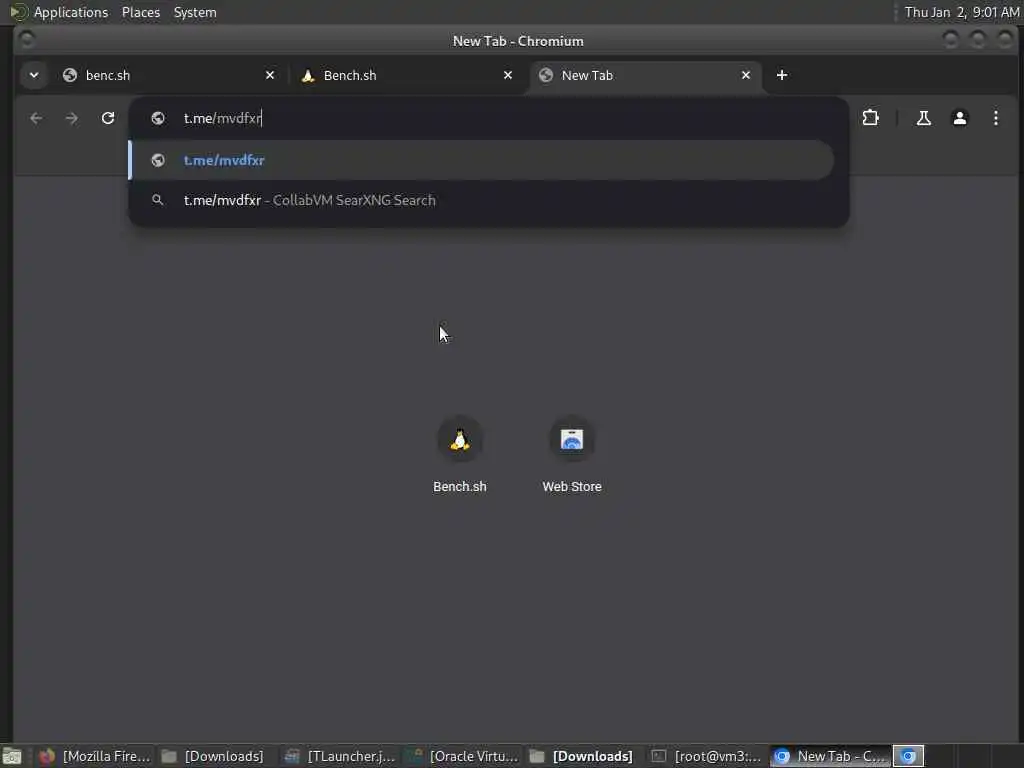Switch to Oracle VirtualBox taskbar window
1024x768 pixels.
463,756
